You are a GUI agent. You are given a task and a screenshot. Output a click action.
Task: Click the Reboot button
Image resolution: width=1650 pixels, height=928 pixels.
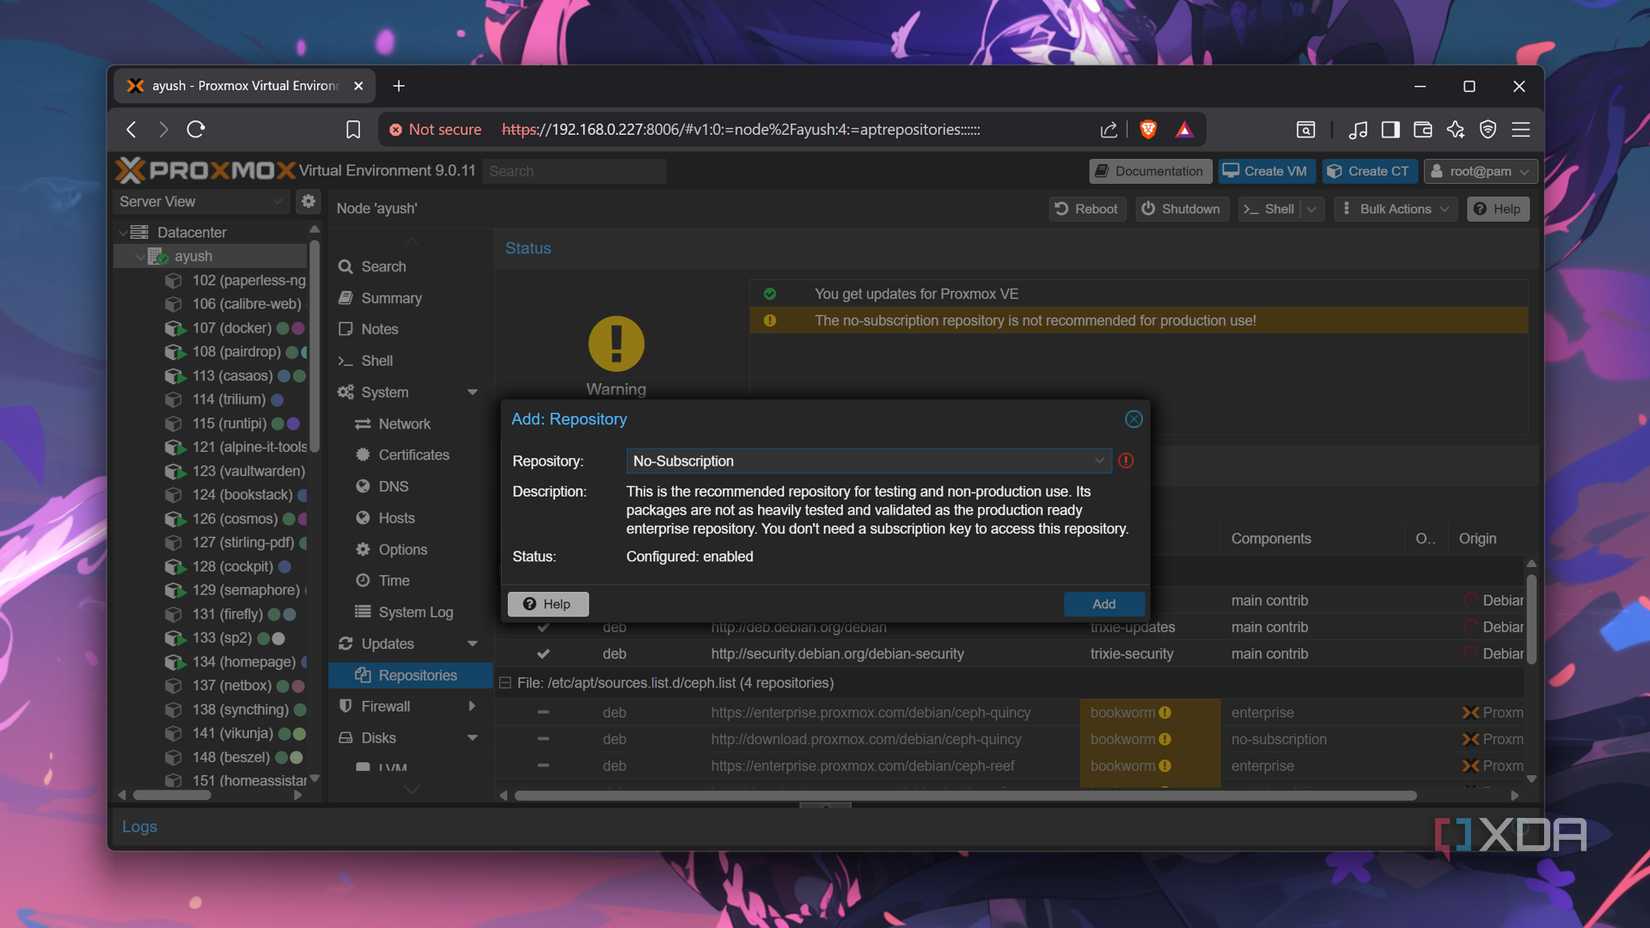(x=1087, y=209)
